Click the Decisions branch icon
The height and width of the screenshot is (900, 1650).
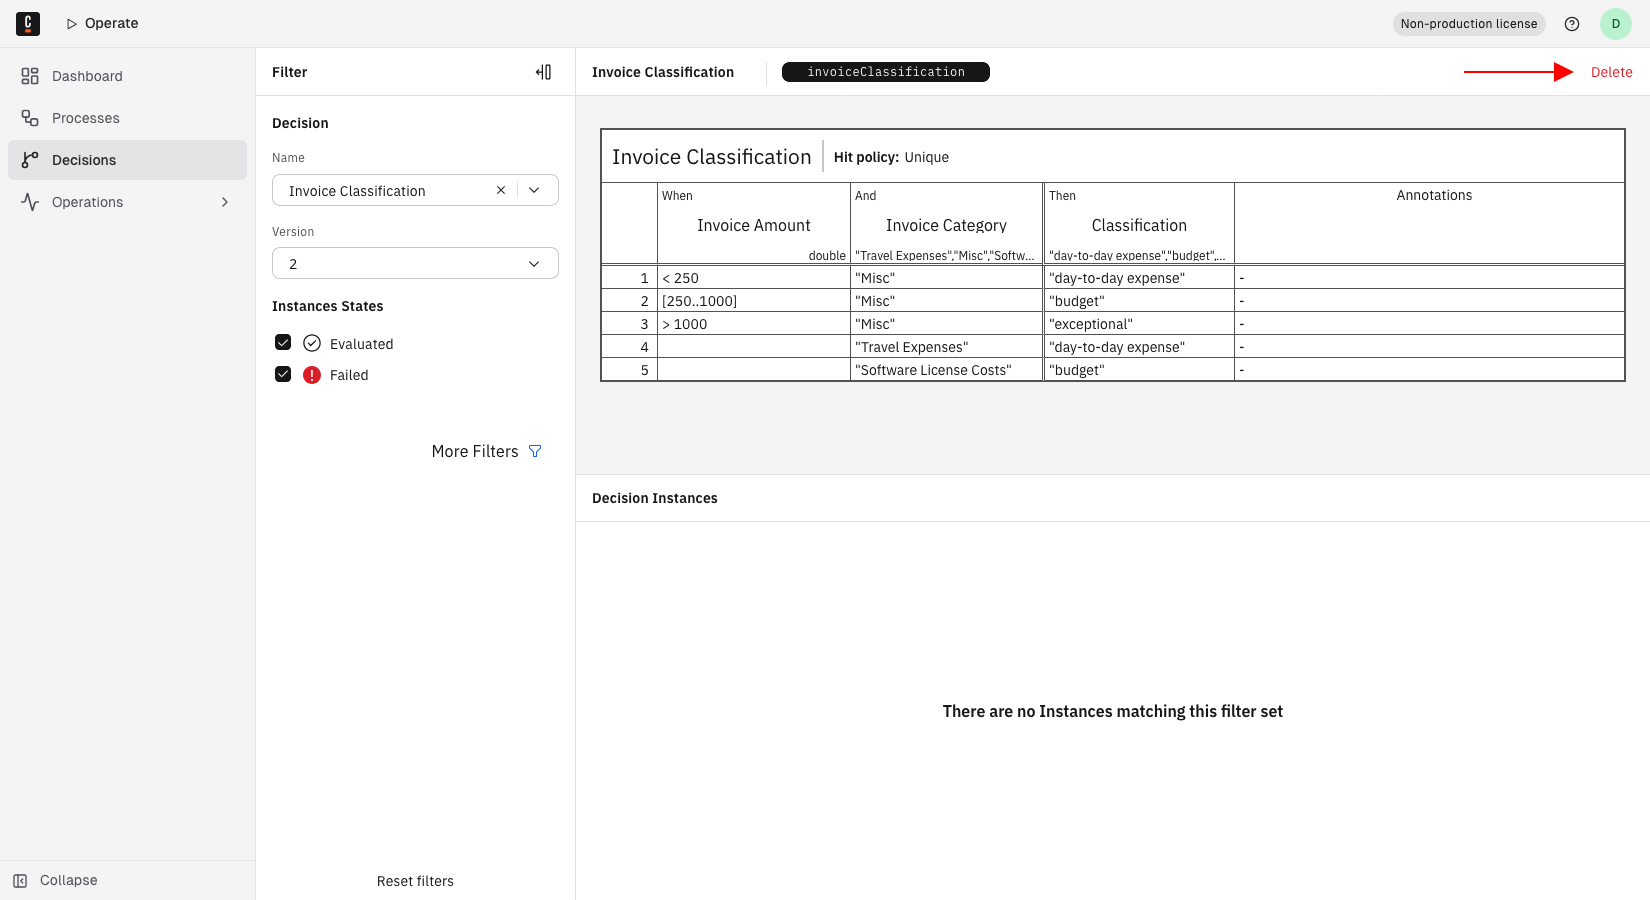30,160
